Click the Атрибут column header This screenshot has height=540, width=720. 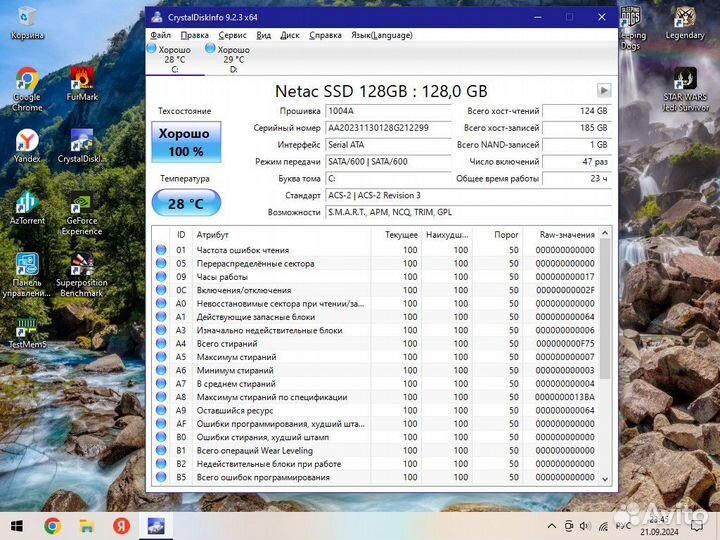point(281,235)
